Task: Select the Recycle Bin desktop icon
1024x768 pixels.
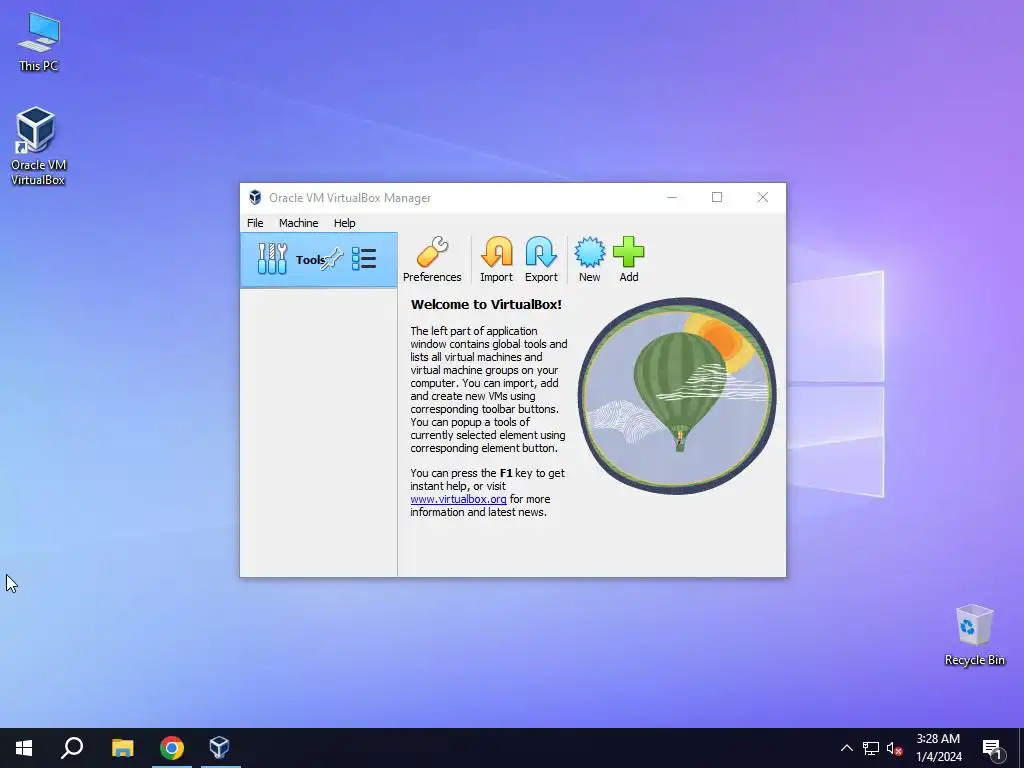Action: pyautogui.click(x=974, y=635)
